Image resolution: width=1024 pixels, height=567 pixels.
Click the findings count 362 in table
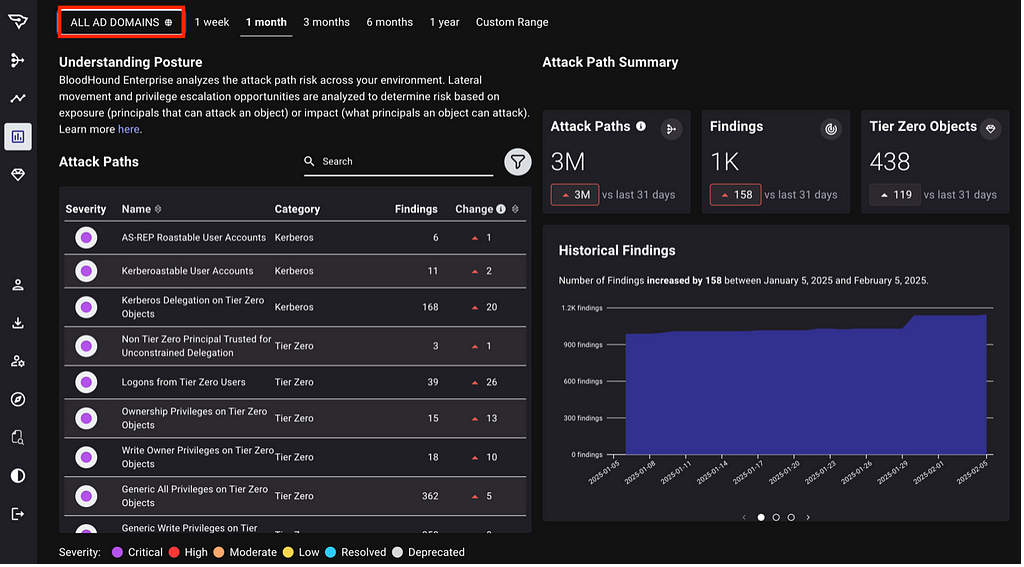point(430,496)
